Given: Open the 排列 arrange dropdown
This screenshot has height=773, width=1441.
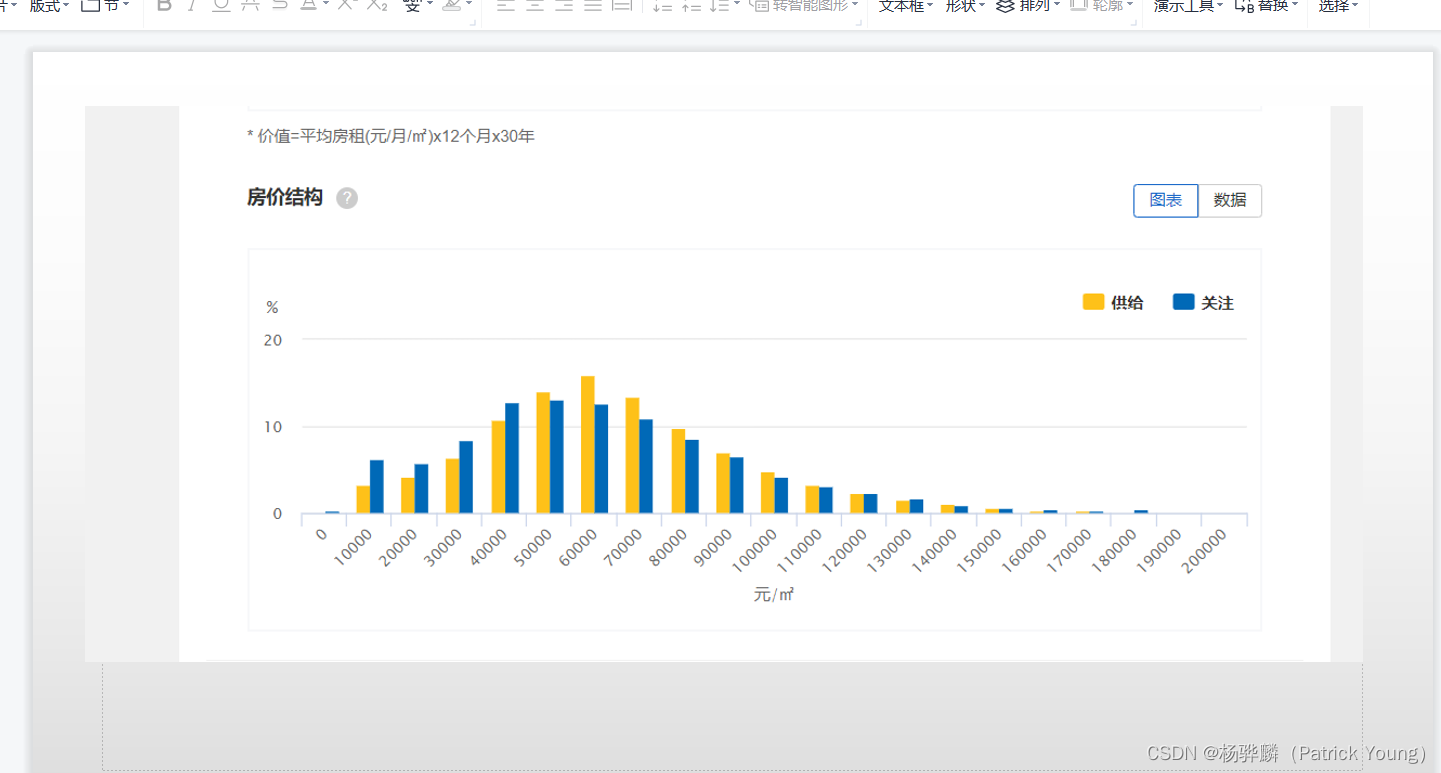Looking at the screenshot, I should click(x=1028, y=5).
